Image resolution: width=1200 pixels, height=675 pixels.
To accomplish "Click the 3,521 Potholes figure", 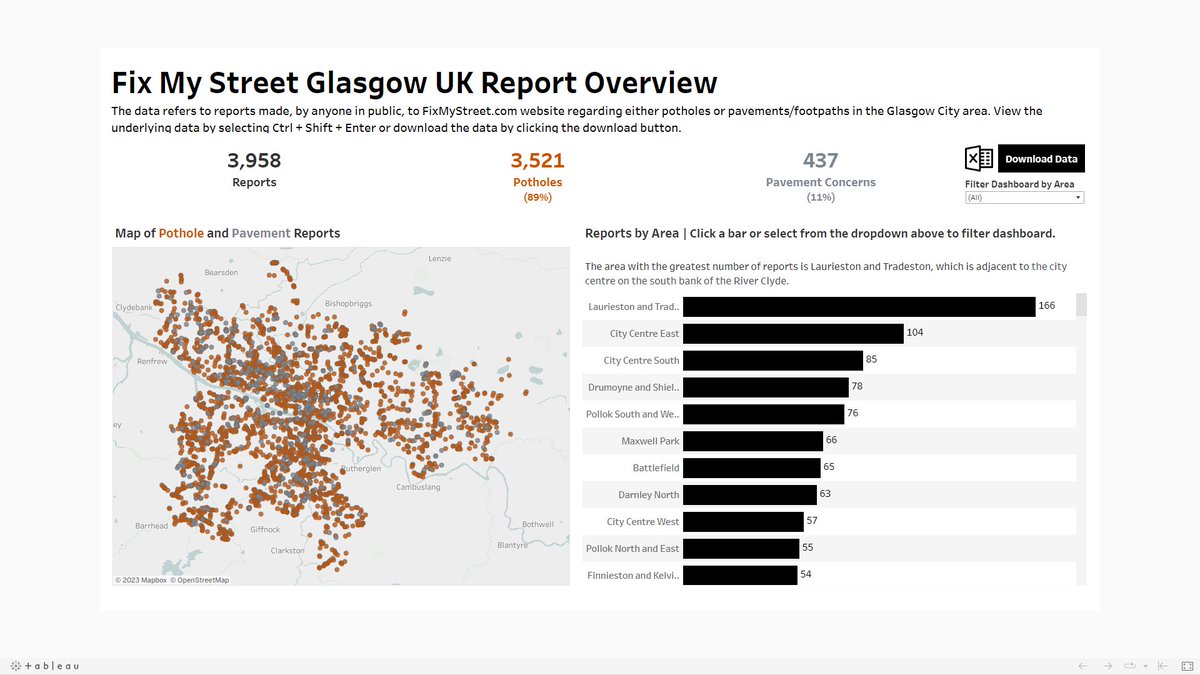I will point(537,161).
